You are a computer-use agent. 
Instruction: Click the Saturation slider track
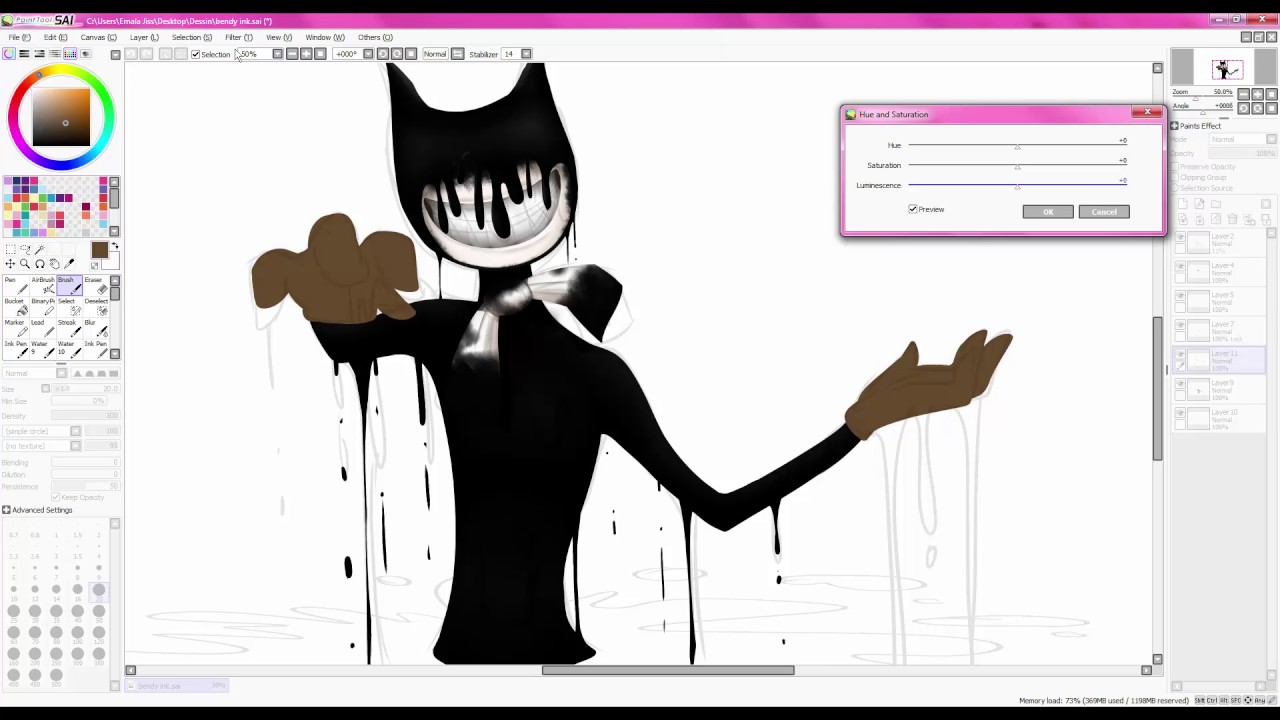click(1017, 165)
